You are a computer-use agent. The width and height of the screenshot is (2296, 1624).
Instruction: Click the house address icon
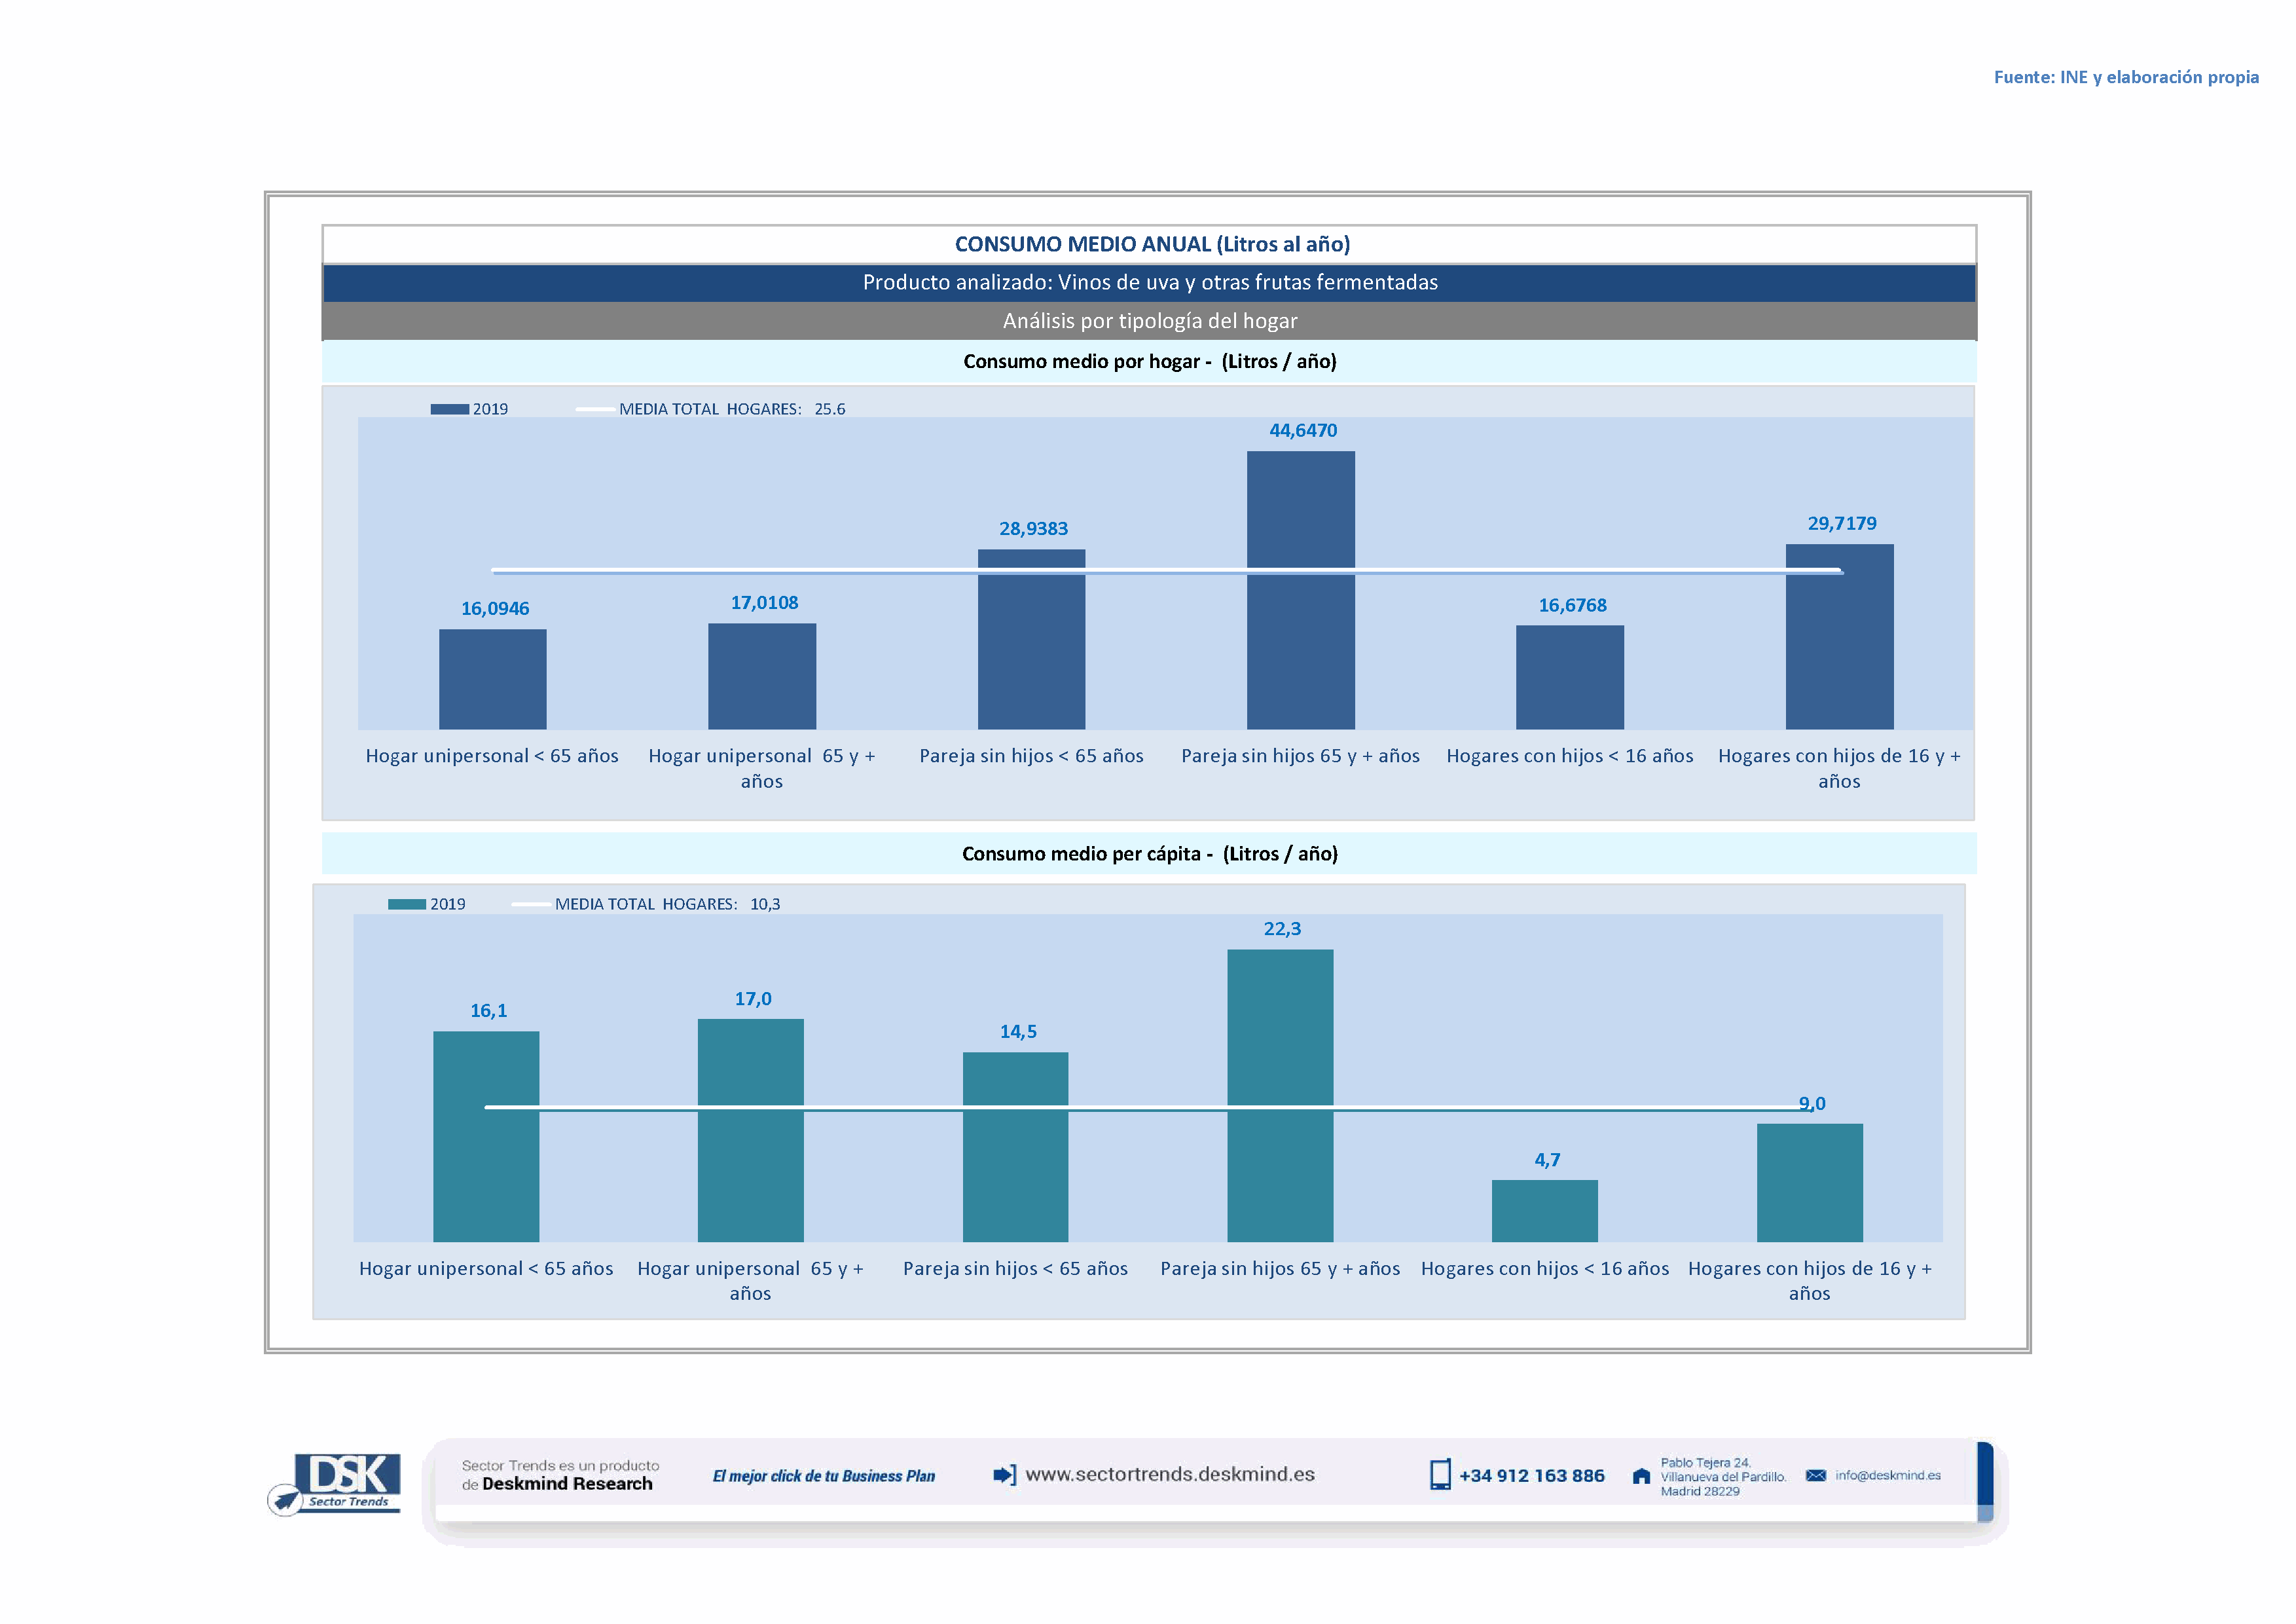pyautogui.click(x=1641, y=1476)
